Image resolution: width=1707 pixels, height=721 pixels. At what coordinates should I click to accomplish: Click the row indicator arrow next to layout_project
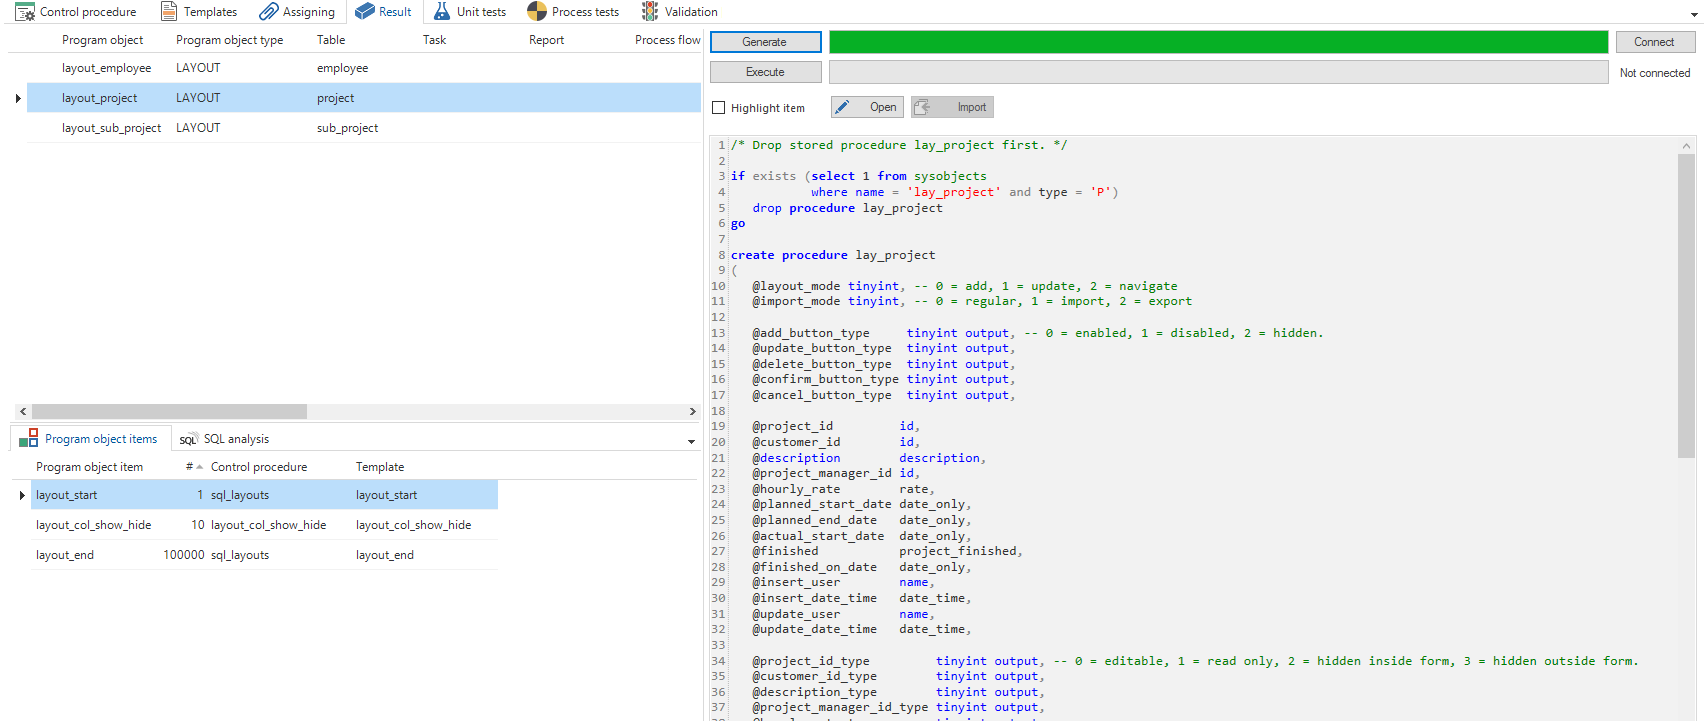(18, 98)
